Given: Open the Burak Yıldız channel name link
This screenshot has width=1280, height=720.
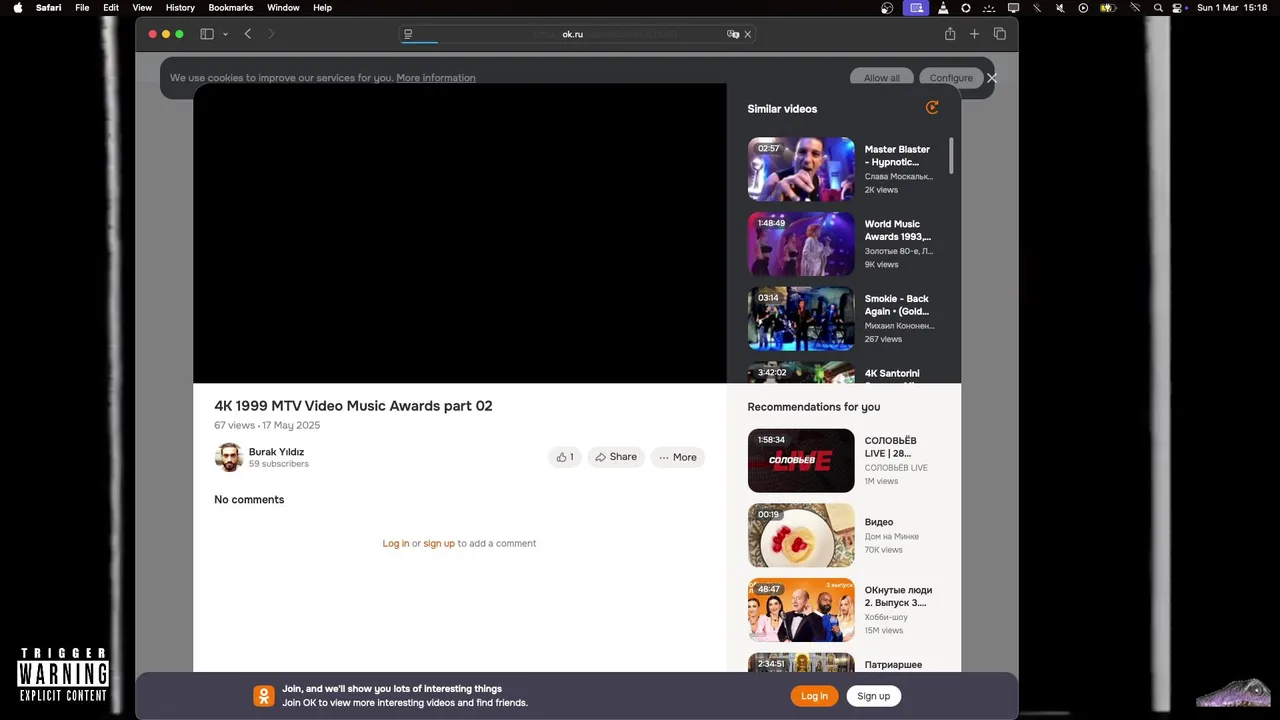Looking at the screenshot, I should [x=276, y=452].
